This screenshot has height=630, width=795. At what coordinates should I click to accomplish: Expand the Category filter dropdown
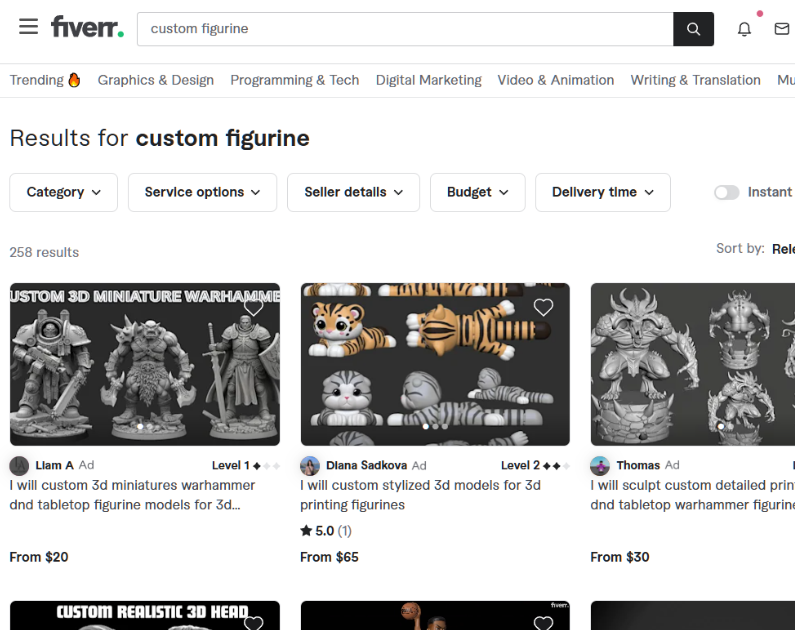click(x=63, y=193)
